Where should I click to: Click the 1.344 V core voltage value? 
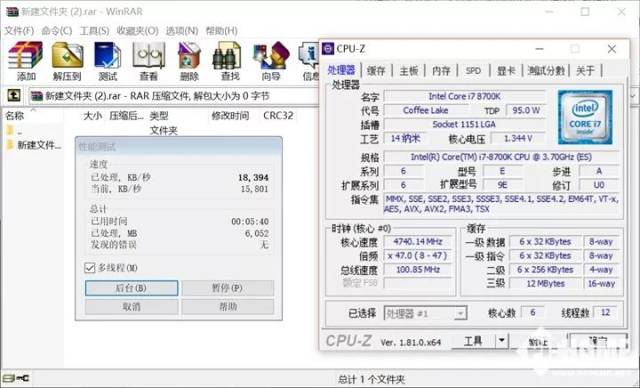click(x=518, y=138)
